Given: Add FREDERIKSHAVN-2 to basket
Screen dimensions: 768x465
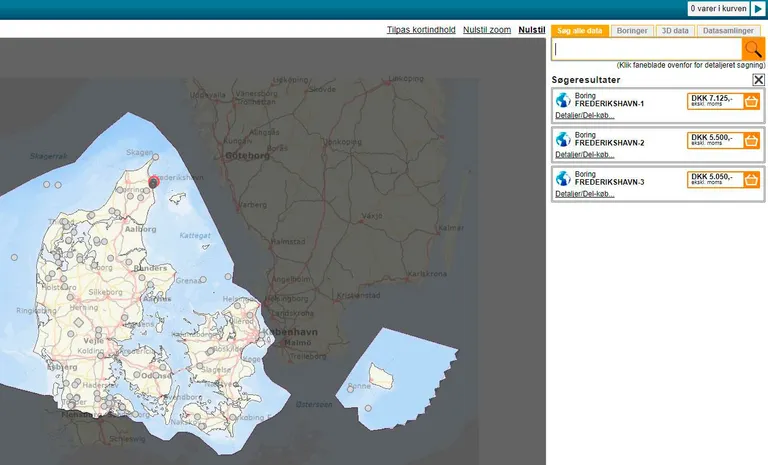Looking at the screenshot, I should 752,140.
